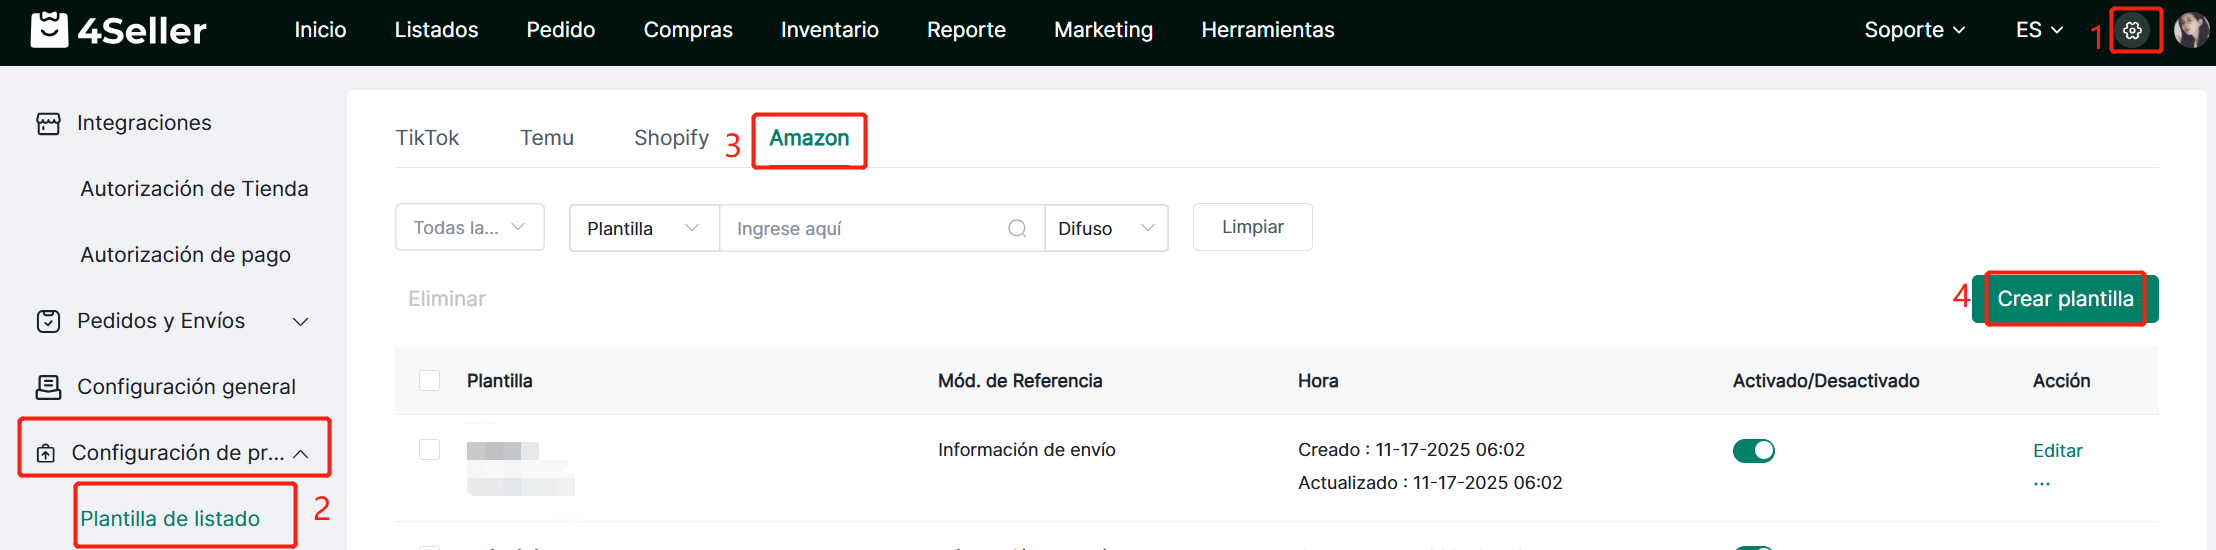Open the three-dots more actions menu
This screenshot has width=2216, height=550.
2041,484
